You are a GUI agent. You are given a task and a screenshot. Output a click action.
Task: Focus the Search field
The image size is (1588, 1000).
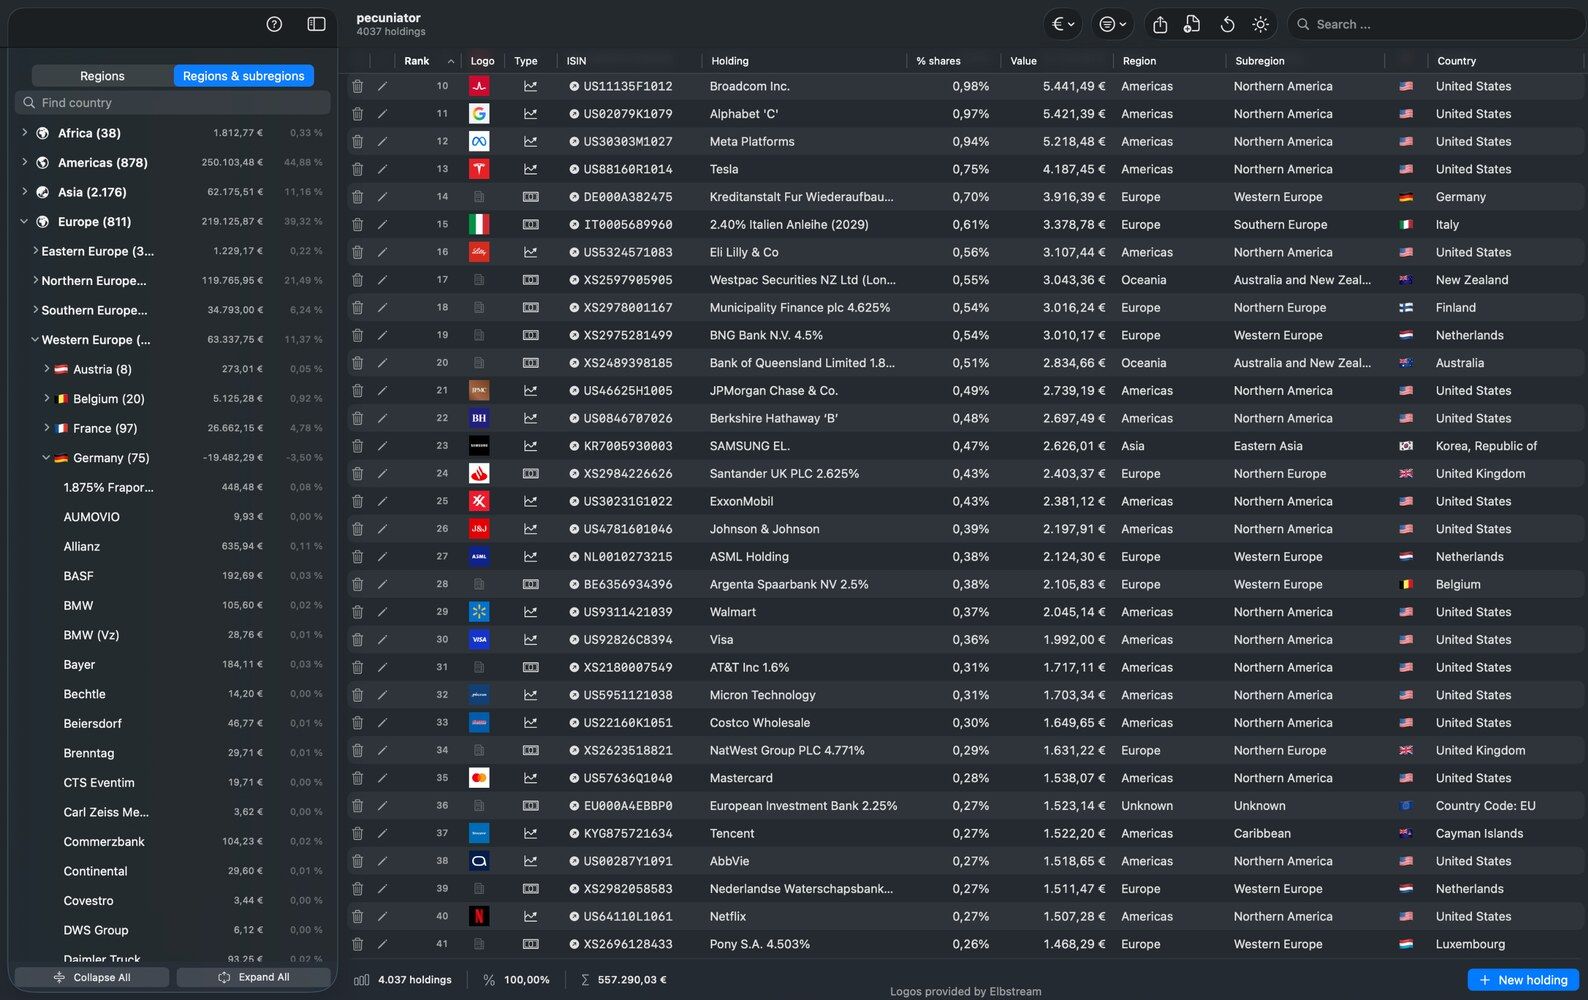[1435, 24]
